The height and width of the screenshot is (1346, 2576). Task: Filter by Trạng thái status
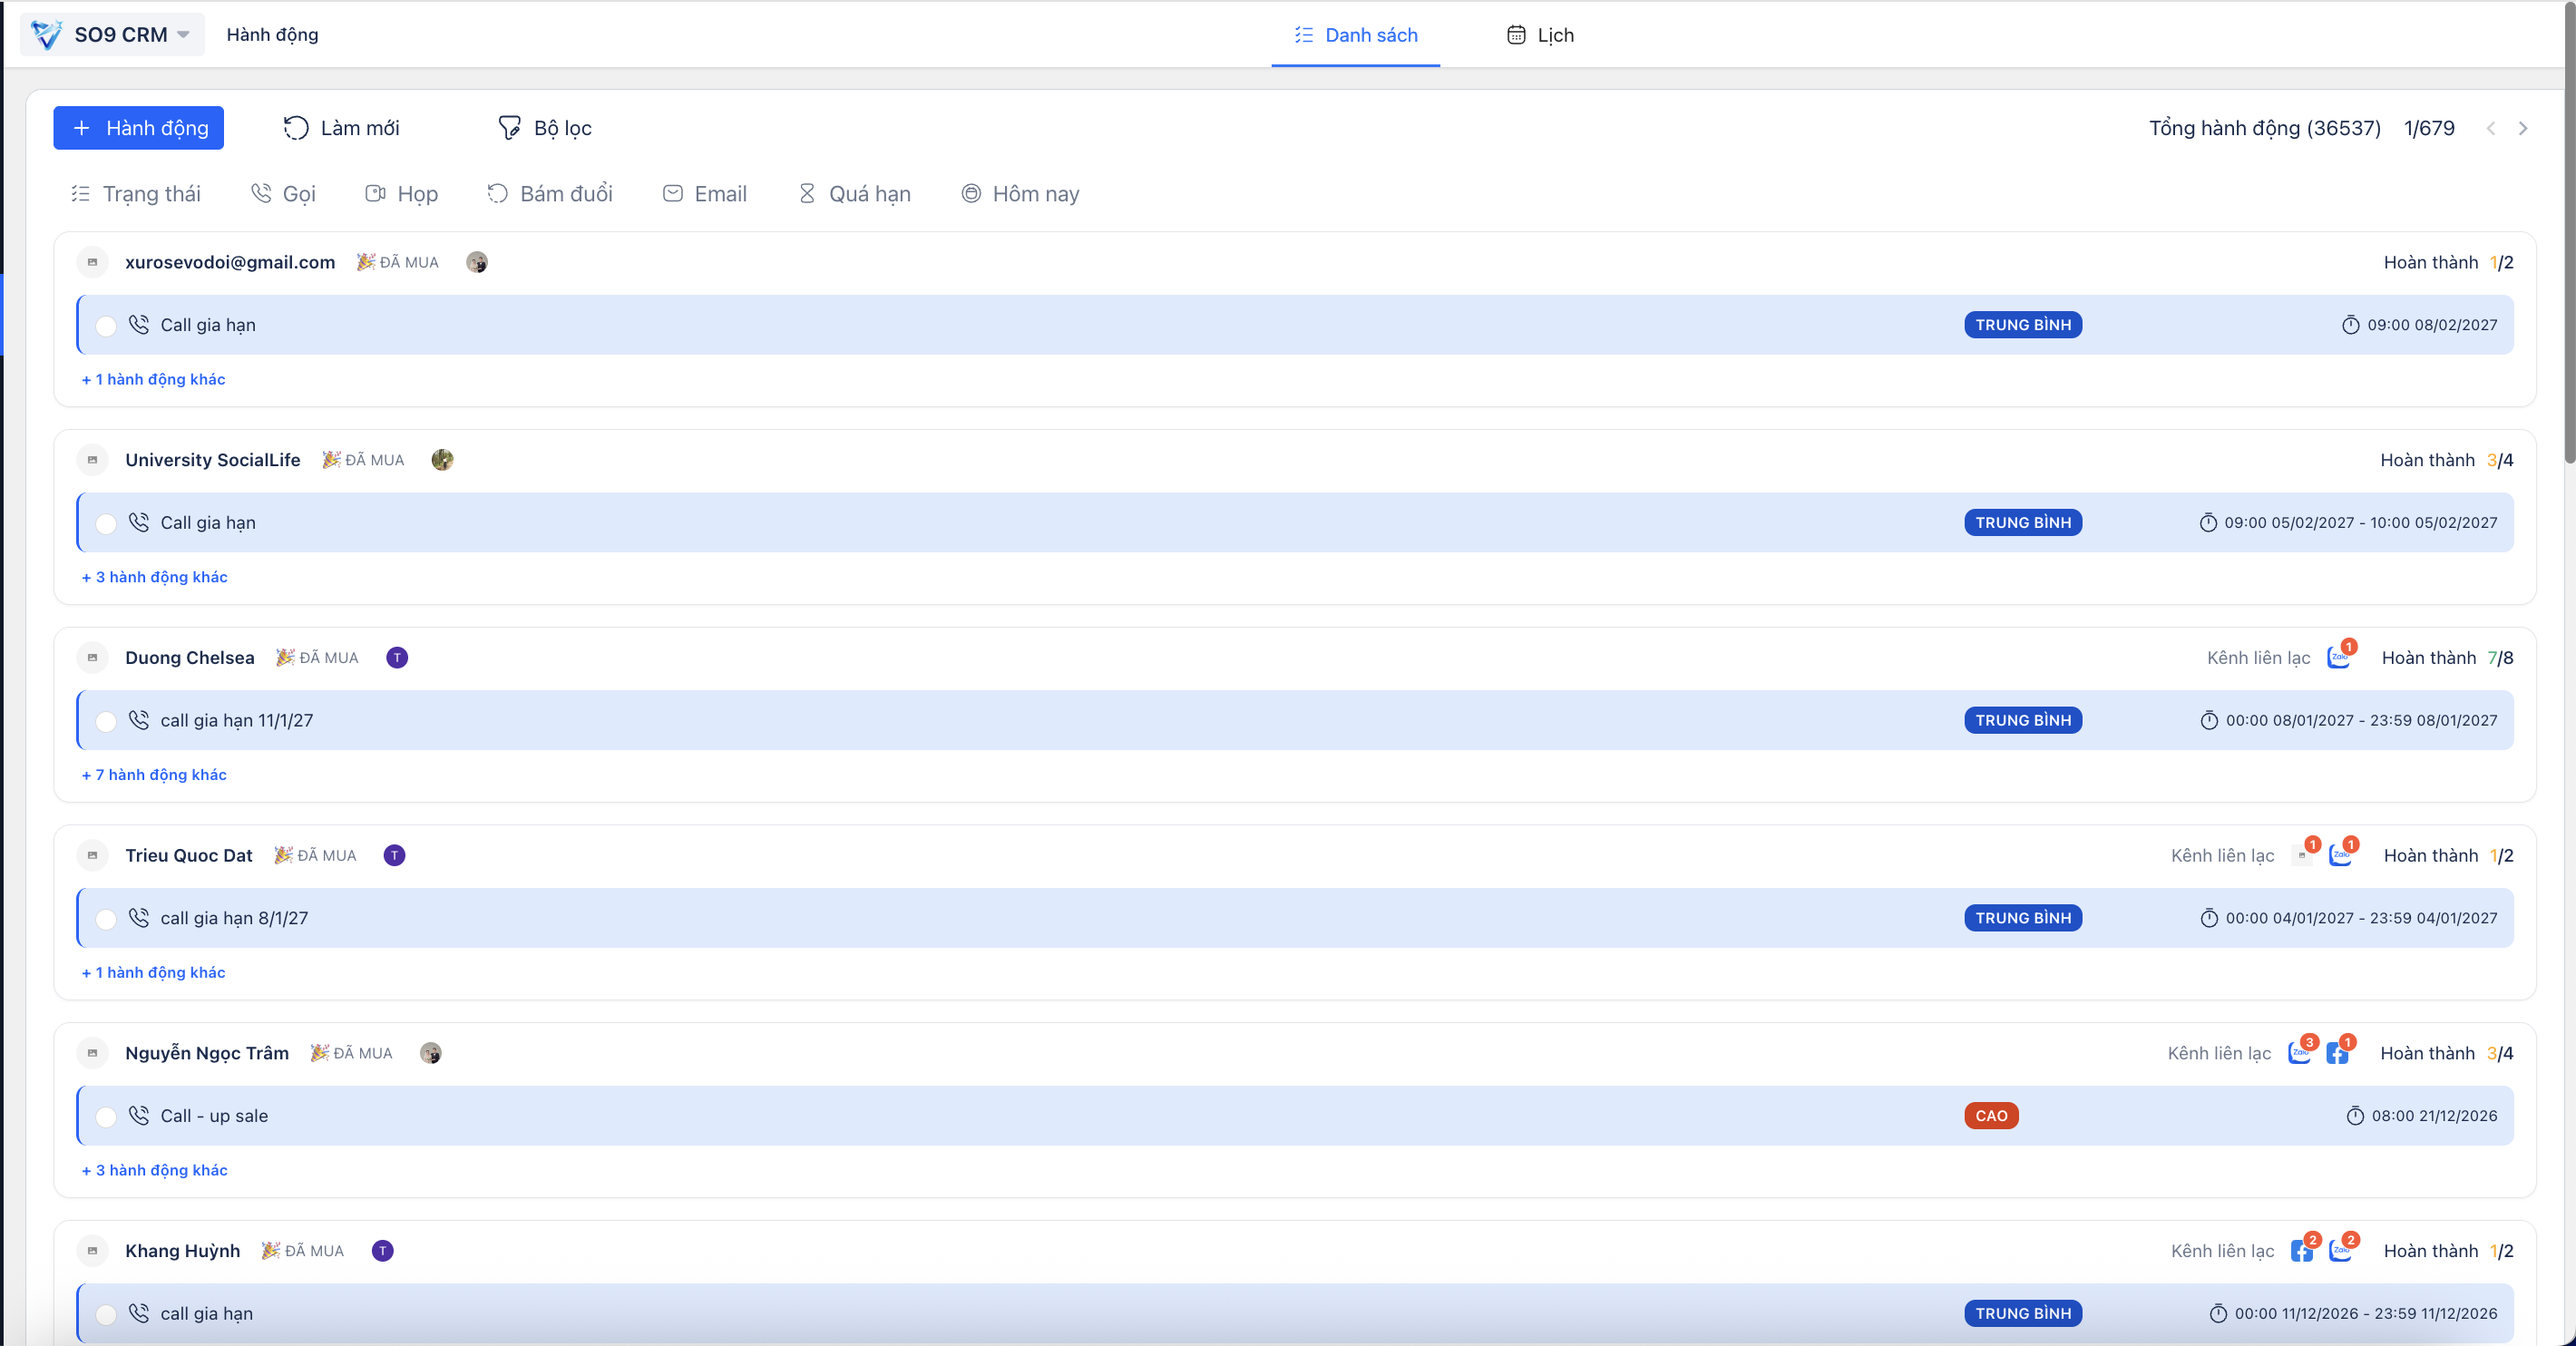136,194
